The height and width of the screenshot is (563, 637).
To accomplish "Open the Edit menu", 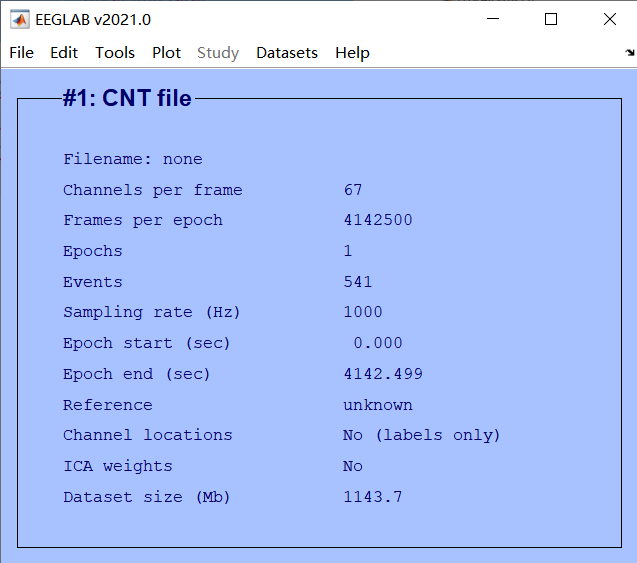I will coord(64,53).
